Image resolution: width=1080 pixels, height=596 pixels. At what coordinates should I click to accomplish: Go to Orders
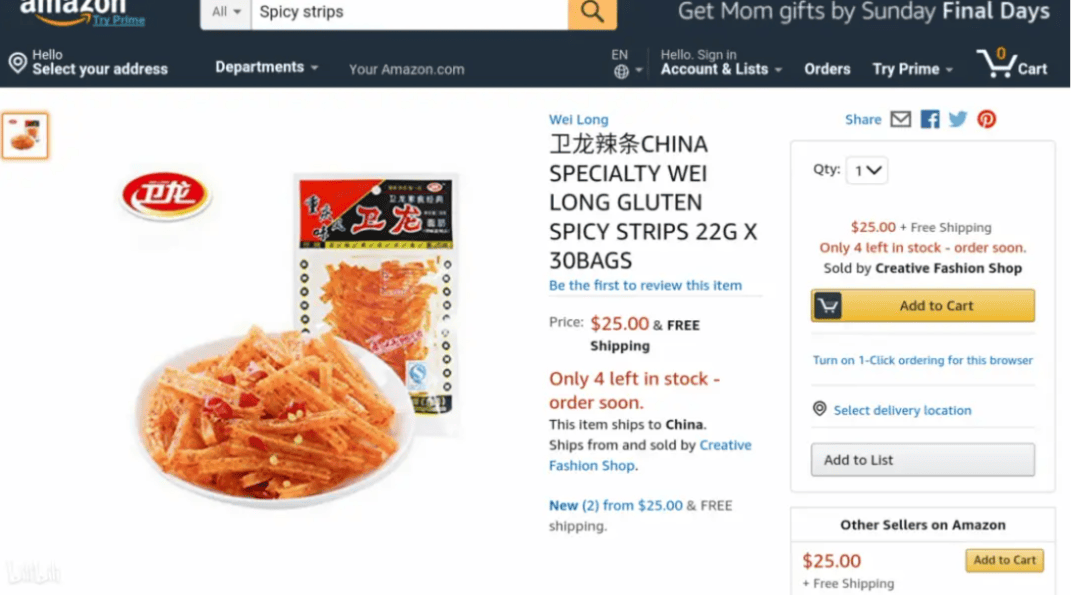827,69
